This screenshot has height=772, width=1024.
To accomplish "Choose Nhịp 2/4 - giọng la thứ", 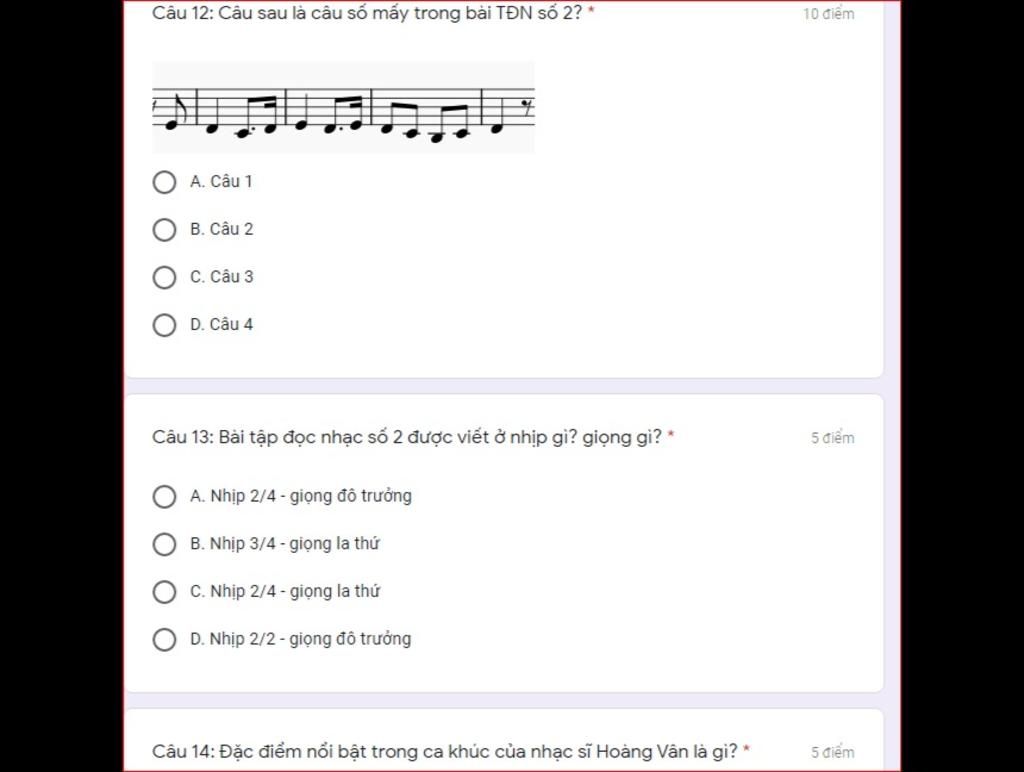I will click(164, 592).
